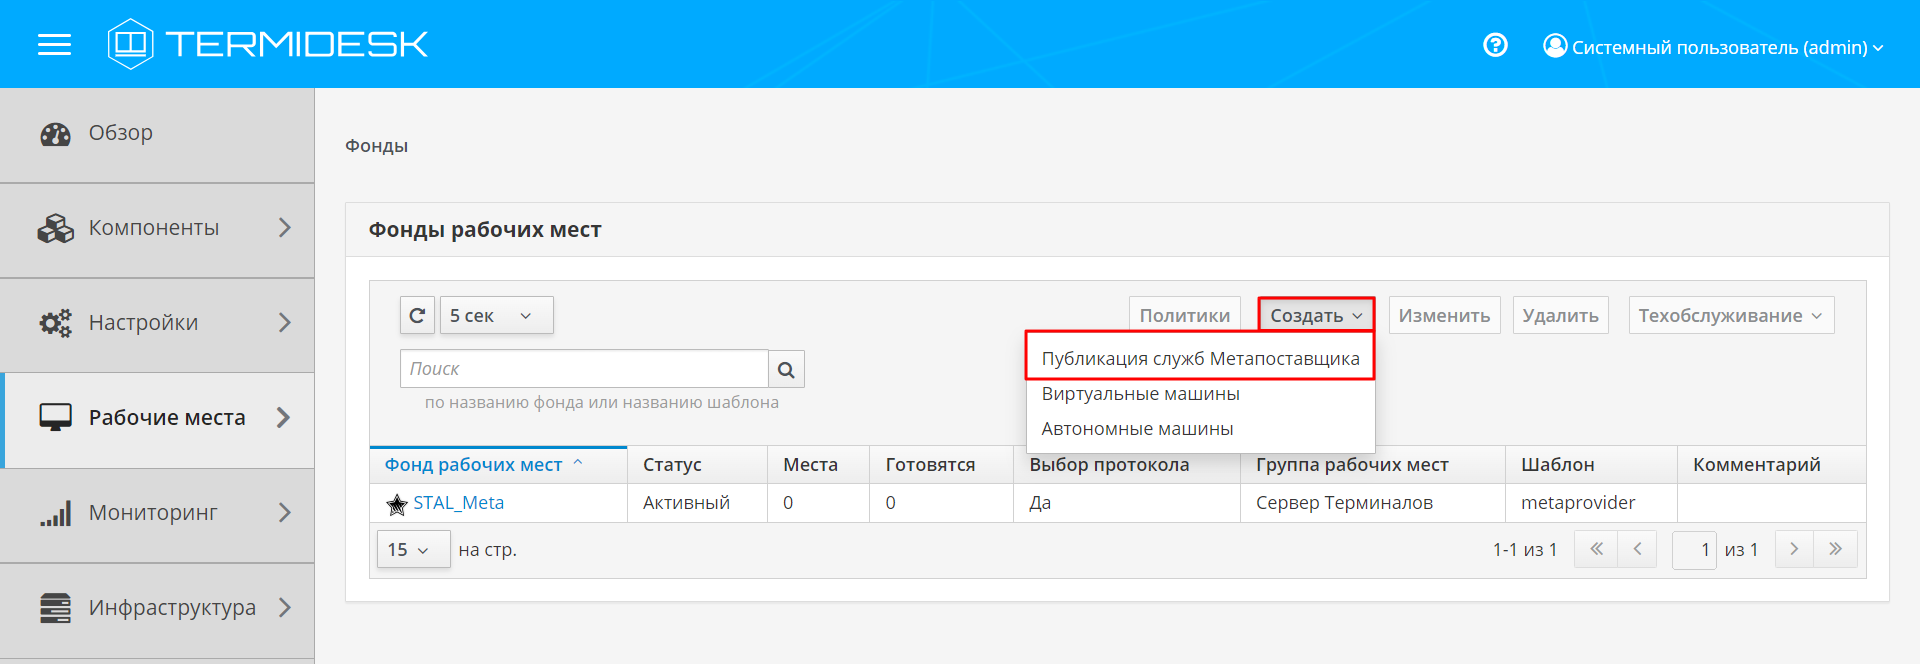Image resolution: width=1920 pixels, height=664 pixels.
Task: Open the 5 сек refresh interval dropdown
Action: click(496, 315)
